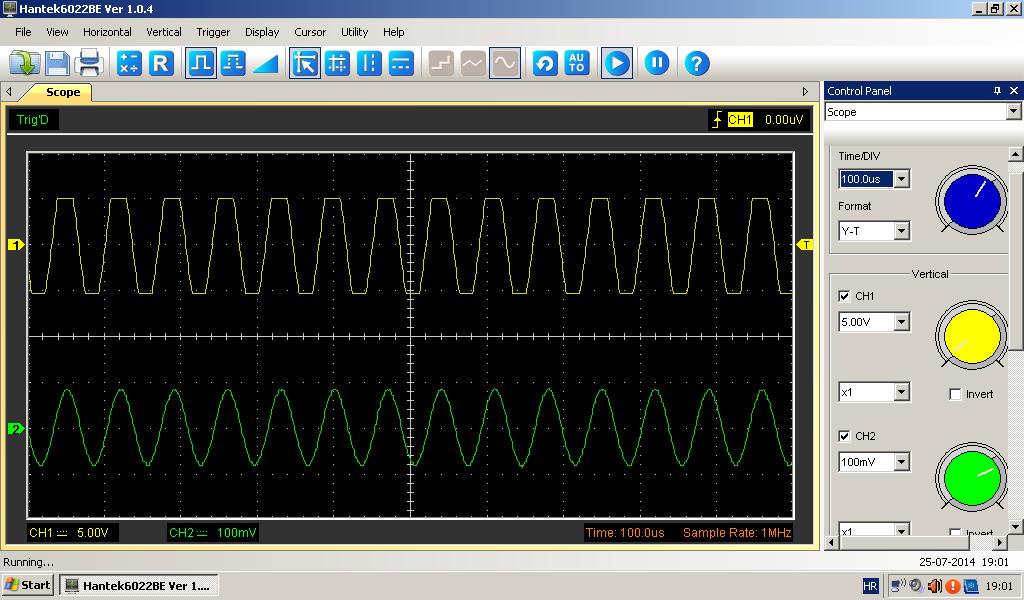This screenshot has width=1024, height=600.
Task: Pause acquisition with the pause icon
Action: pos(656,64)
